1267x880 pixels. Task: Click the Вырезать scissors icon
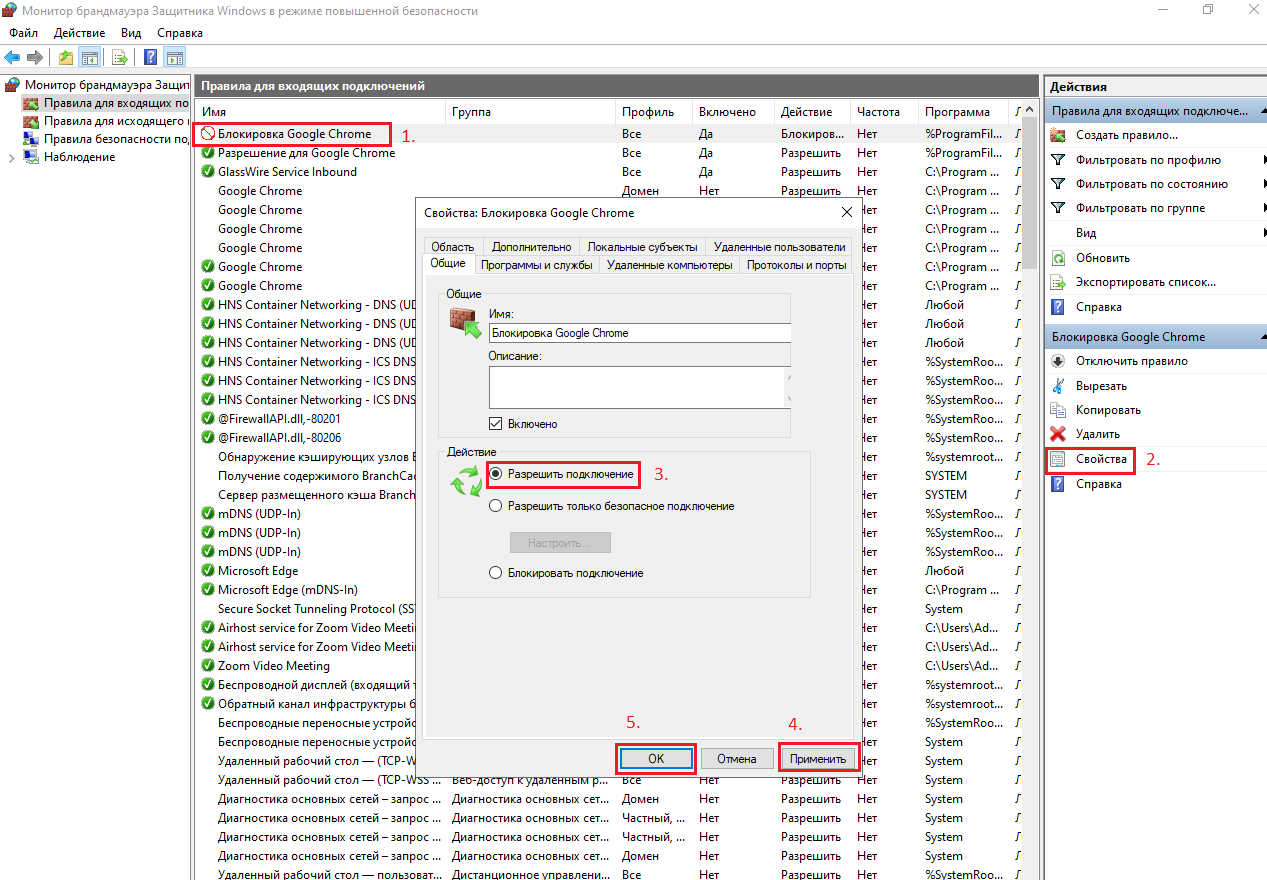pyautogui.click(x=1058, y=386)
